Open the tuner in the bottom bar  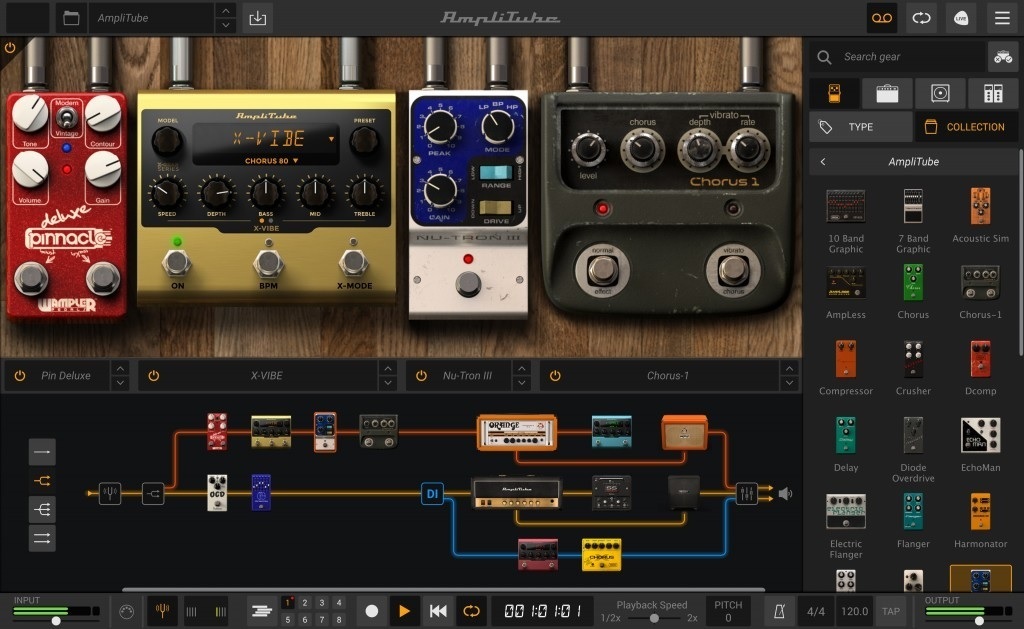160,610
